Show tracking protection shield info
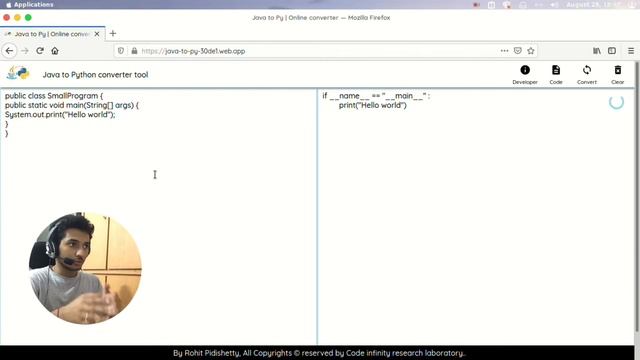Viewport: 640px width, 360px height. point(121,51)
